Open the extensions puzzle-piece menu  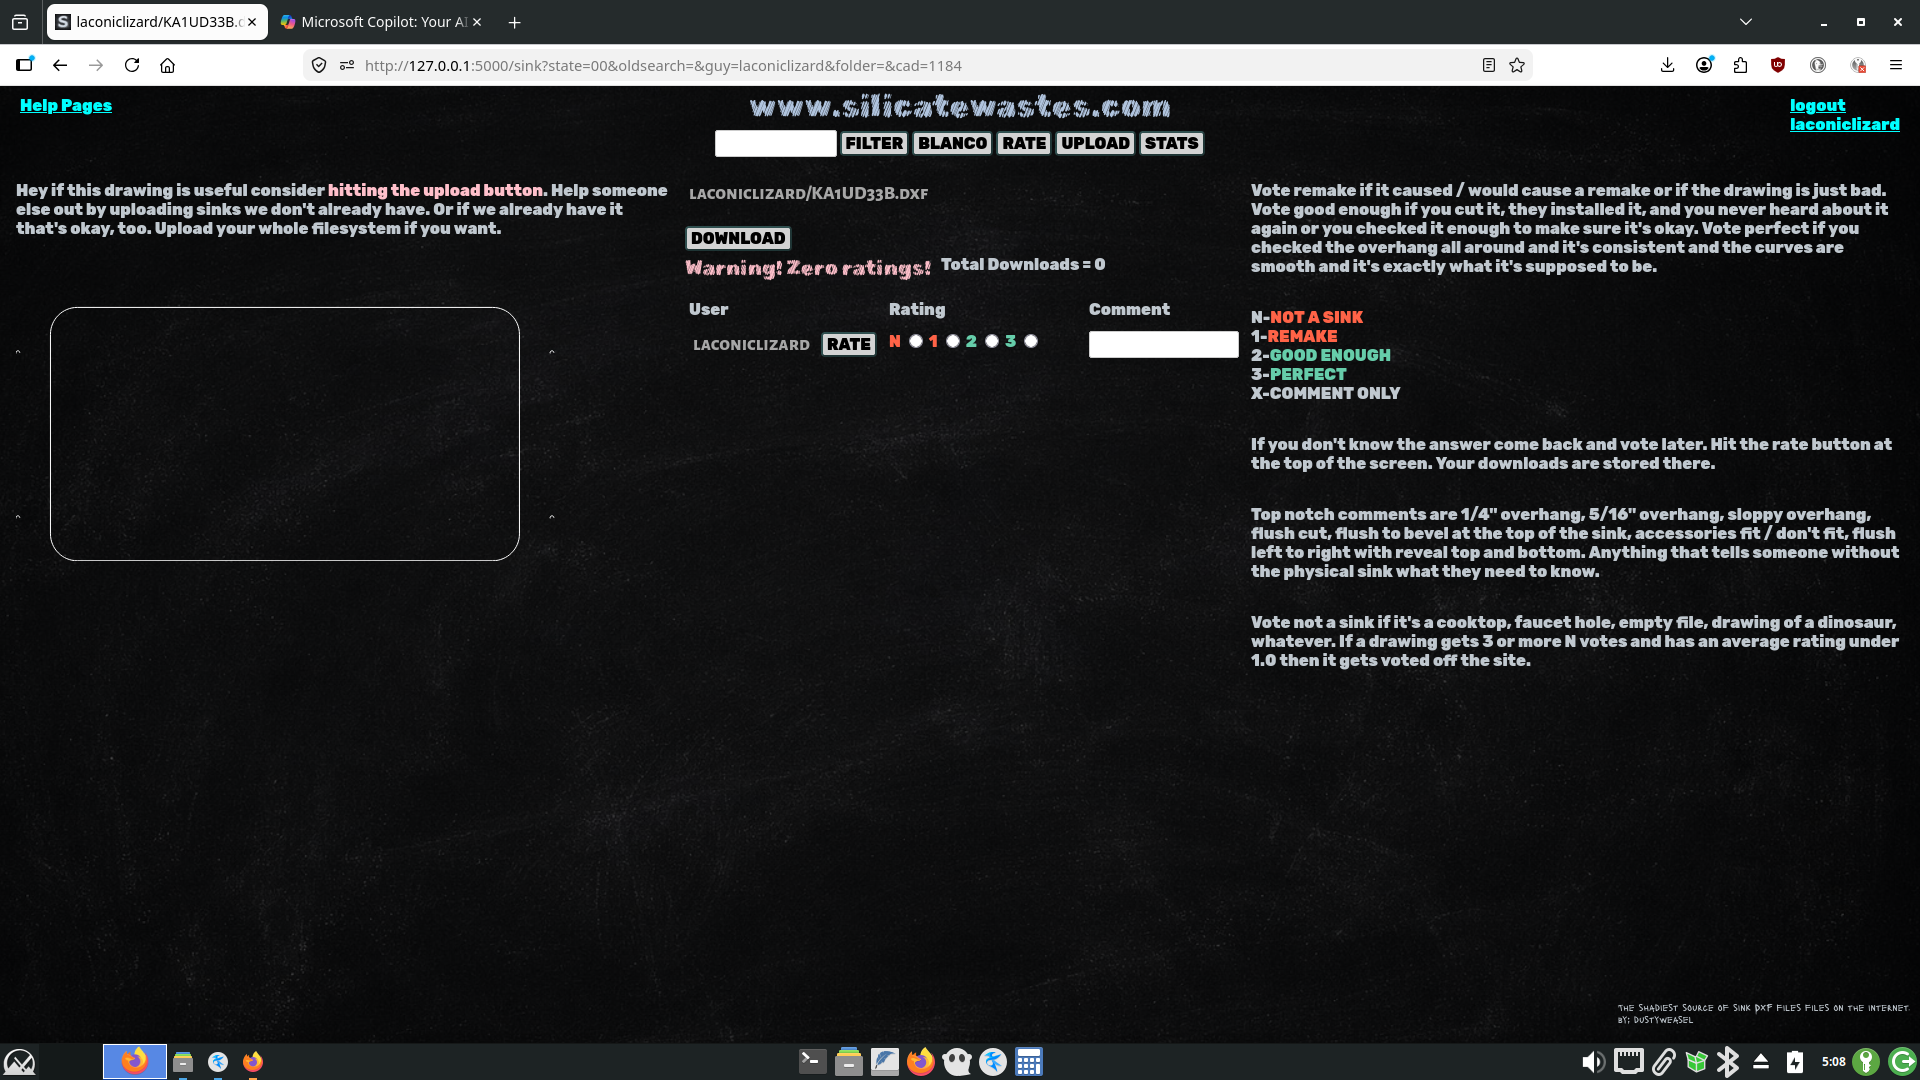[1741, 65]
